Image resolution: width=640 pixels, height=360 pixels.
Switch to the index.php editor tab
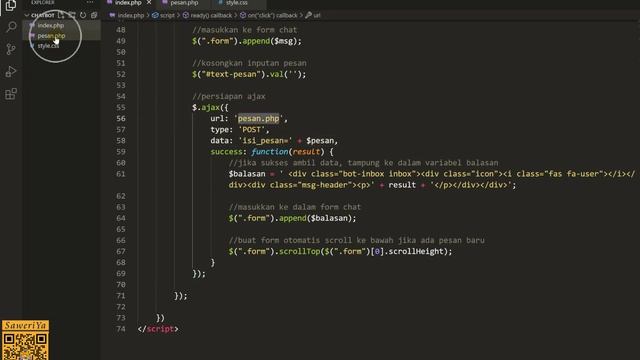point(128,3)
